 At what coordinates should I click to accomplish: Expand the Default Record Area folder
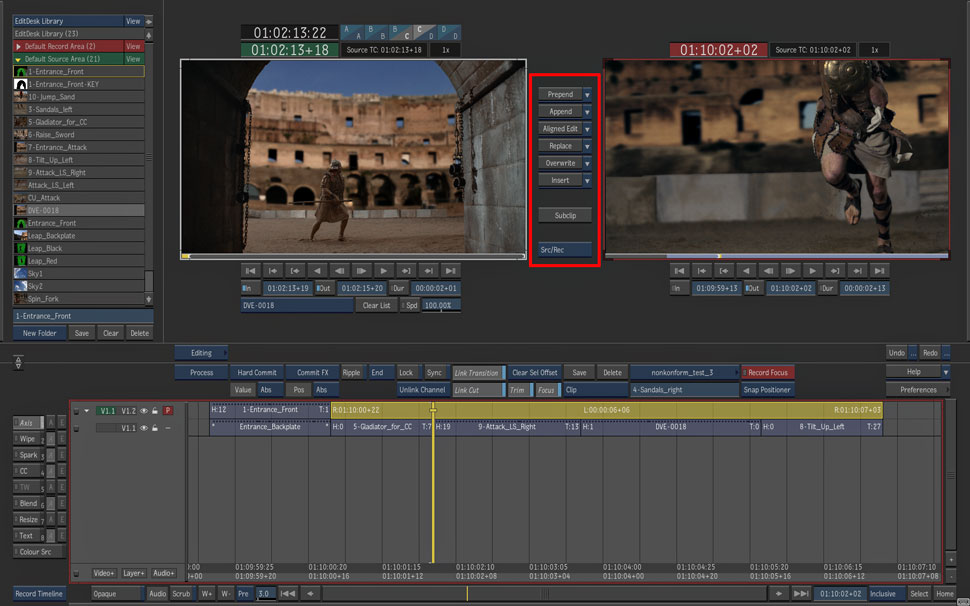(x=18, y=46)
